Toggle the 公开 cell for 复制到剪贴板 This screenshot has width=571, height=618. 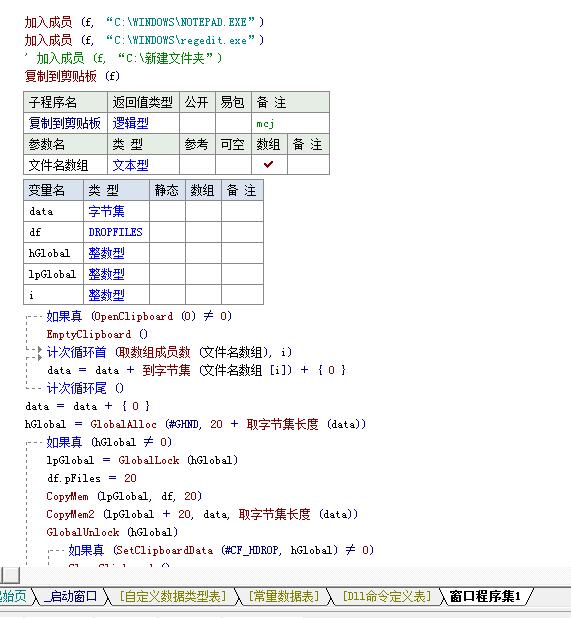pyautogui.click(x=197, y=123)
